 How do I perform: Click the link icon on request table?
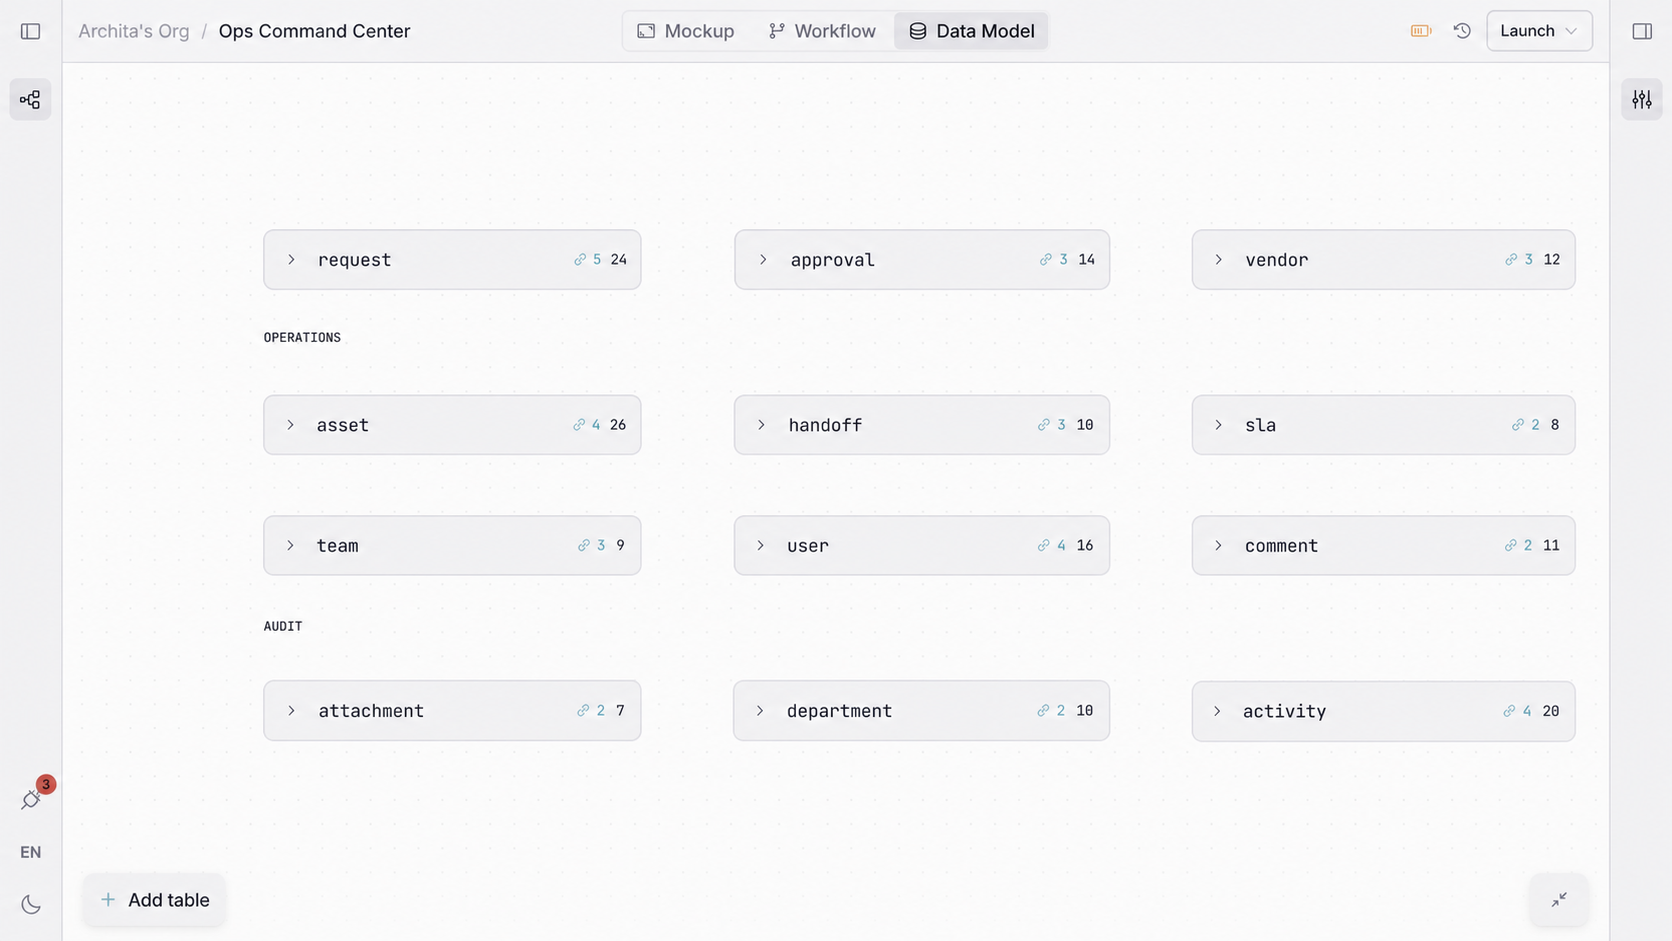tap(580, 260)
